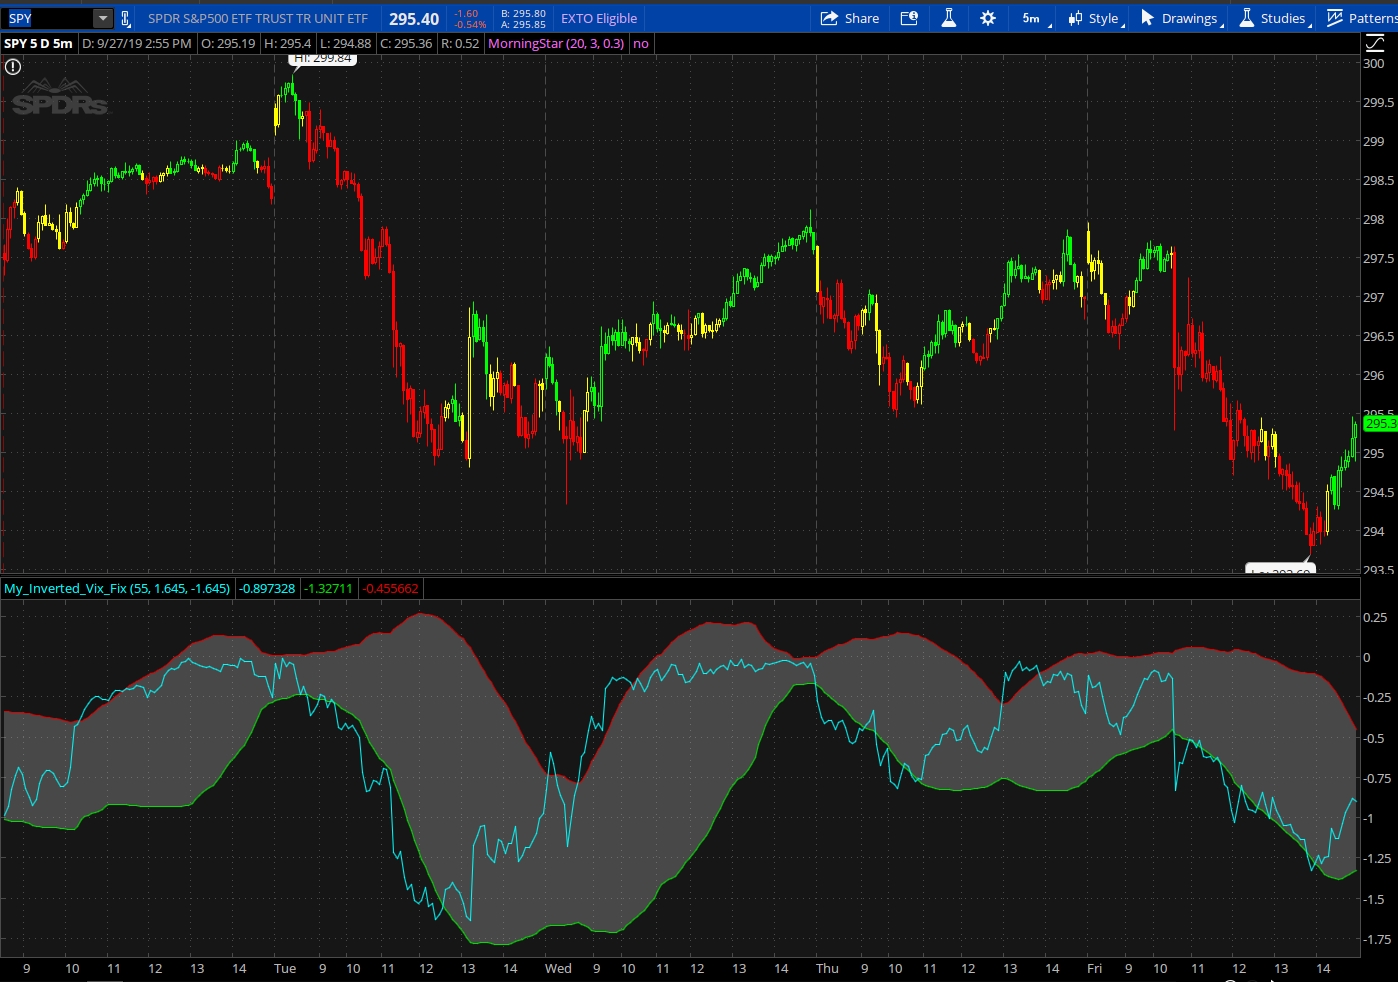Image resolution: width=1398 pixels, height=982 pixels.
Task: Click the symbol link icon next to SPY
Action: 124,18
